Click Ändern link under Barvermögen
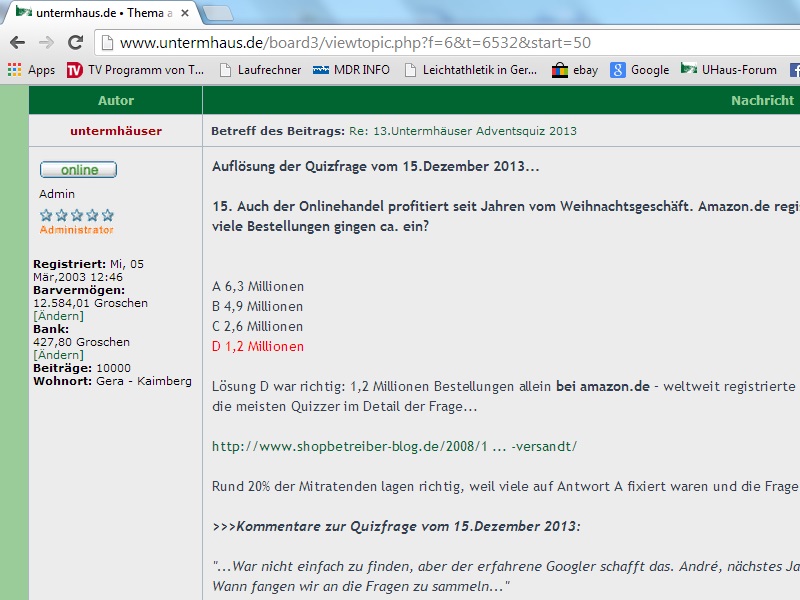800x600 pixels. pyautogui.click(x=58, y=316)
